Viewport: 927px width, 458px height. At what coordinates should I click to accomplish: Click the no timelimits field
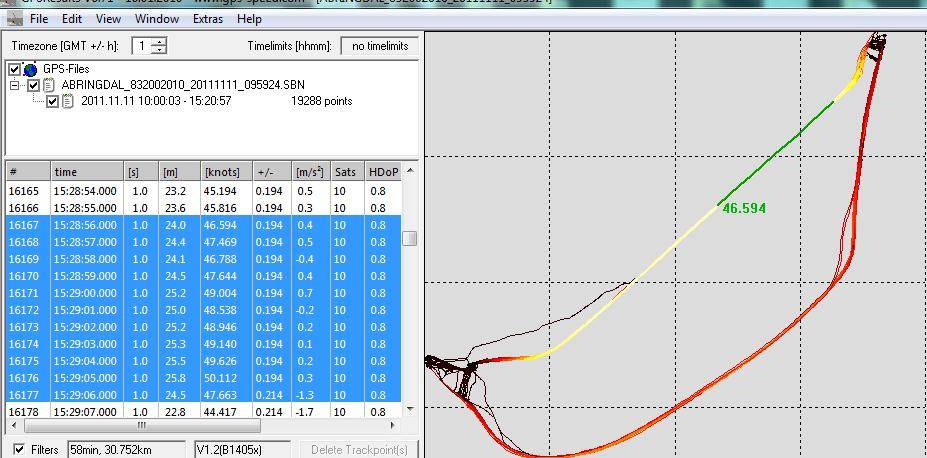379,46
